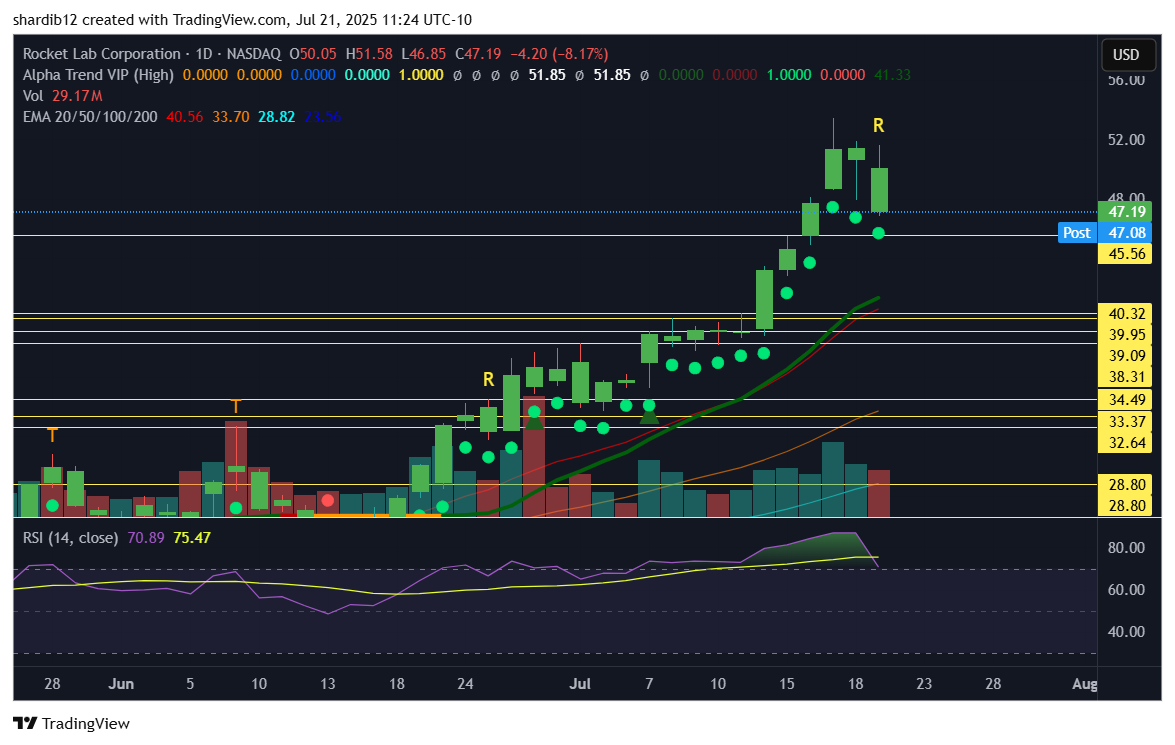Select the EMA 20/50/100/200 indicator label
This screenshot has width=1175, height=745.
[x=90, y=117]
